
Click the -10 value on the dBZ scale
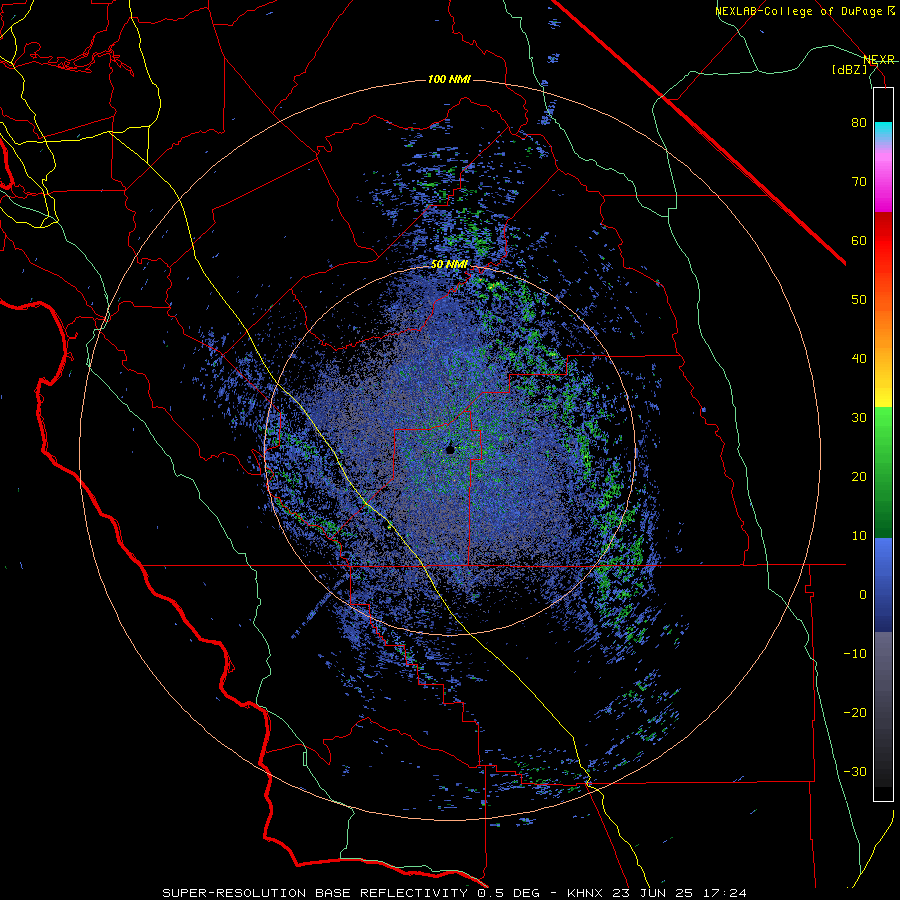click(855, 654)
